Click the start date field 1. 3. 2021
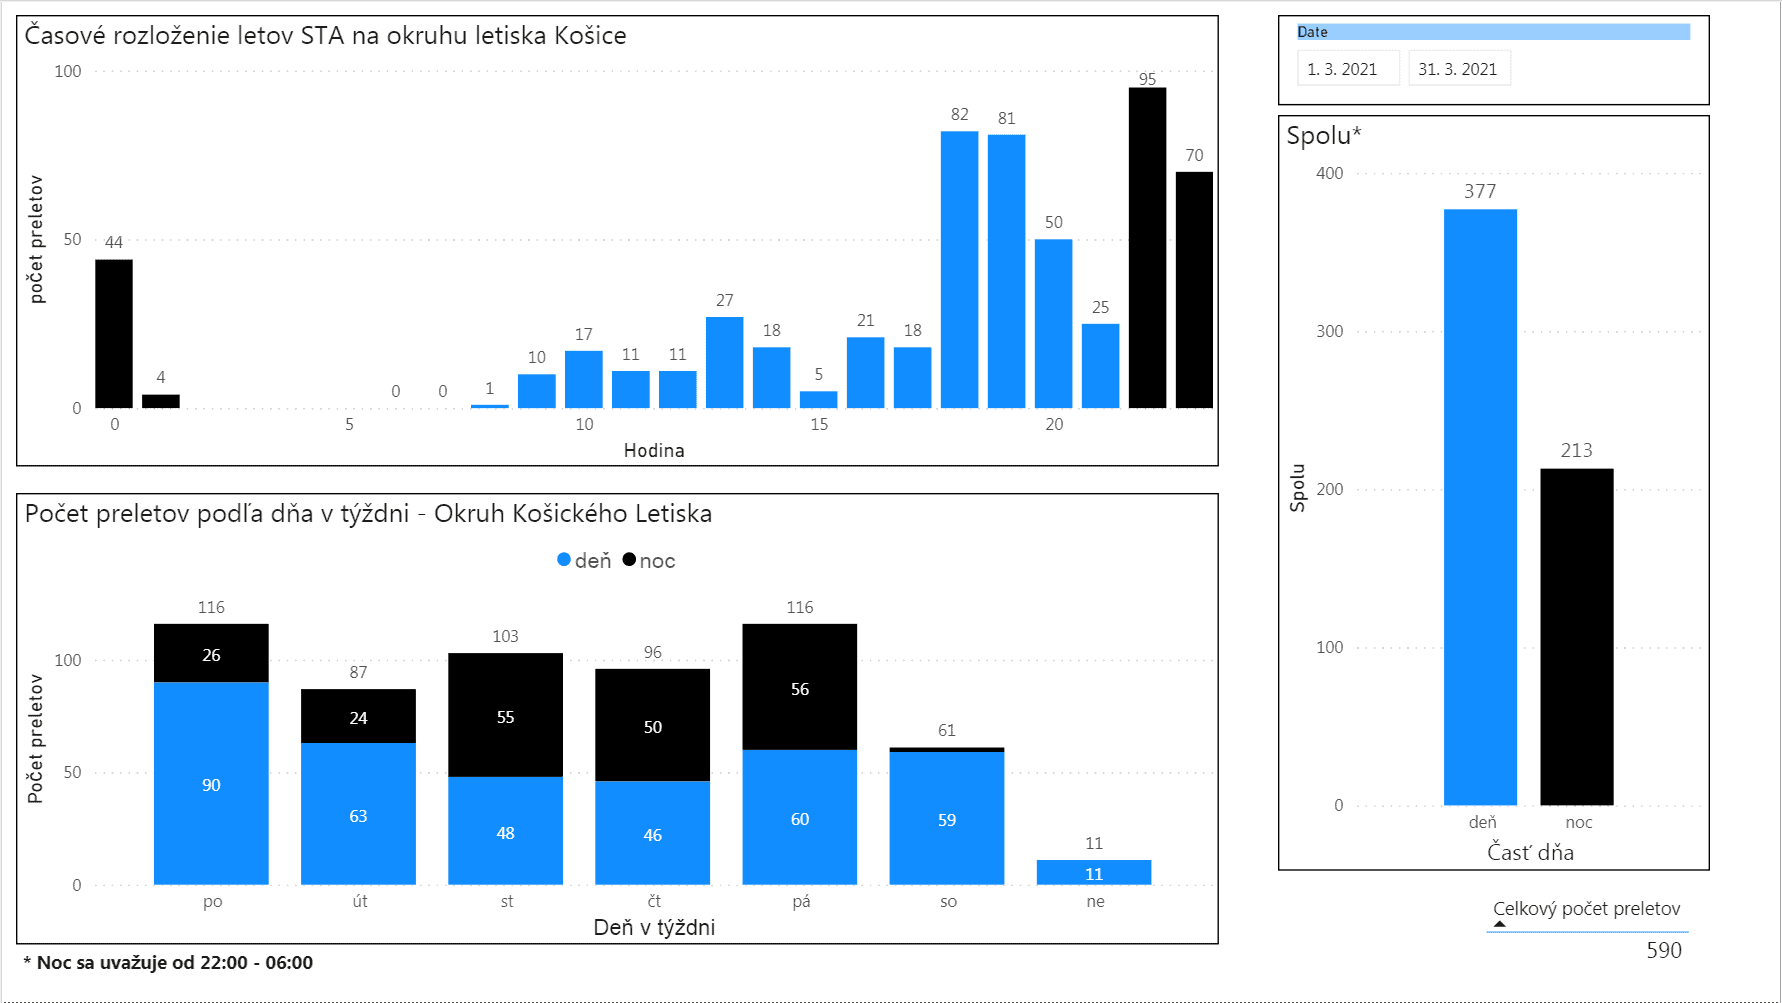Viewport: 1782px width, 1003px height. [x=1347, y=69]
